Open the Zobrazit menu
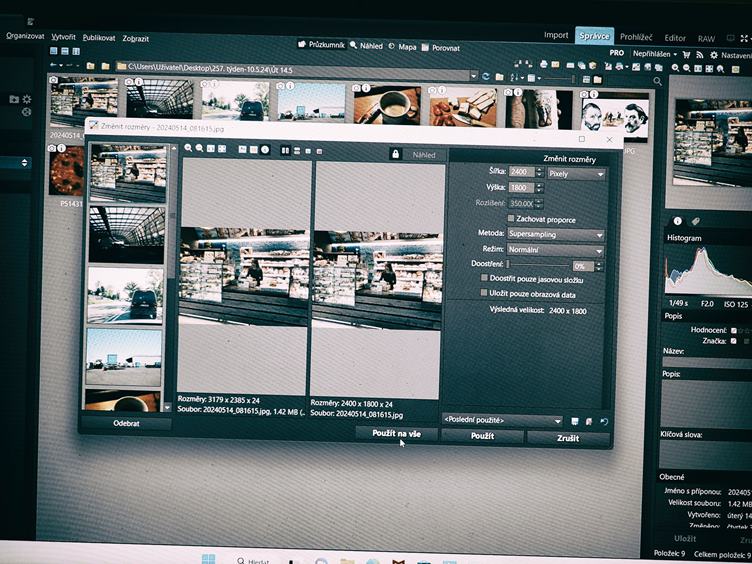Viewport: 752px width, 564px height. (136, 39)
